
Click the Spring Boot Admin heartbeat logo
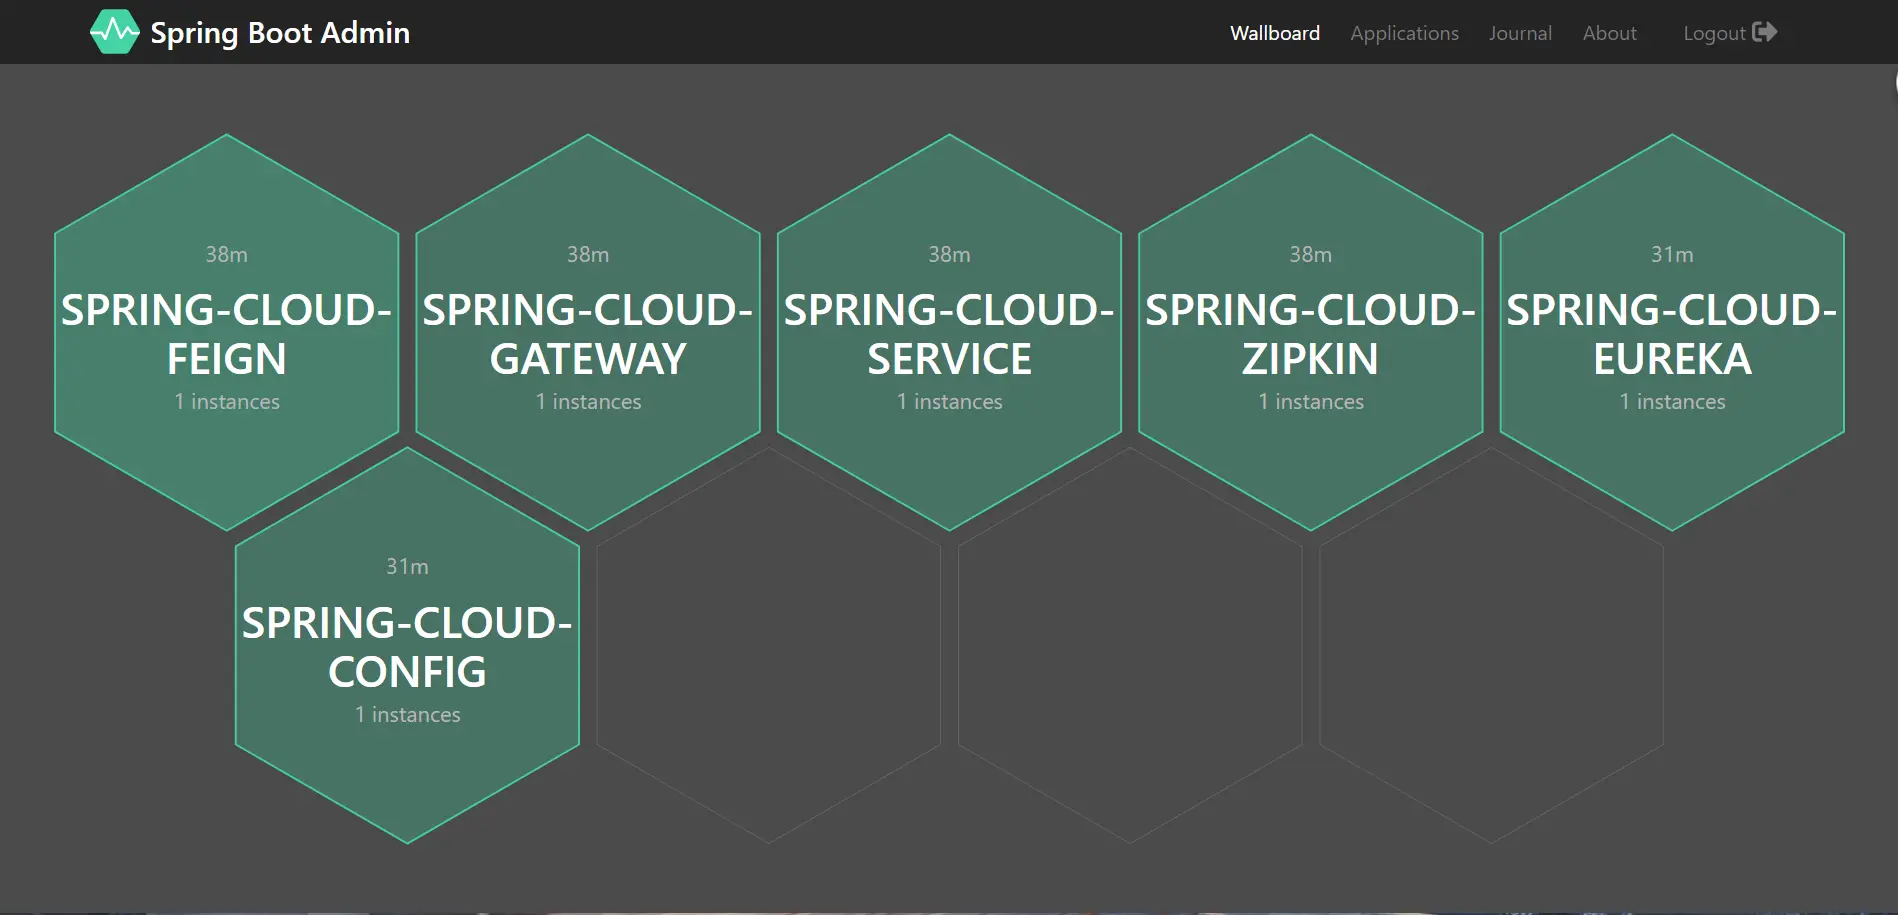pyautogui.click(x=114, y=32)
